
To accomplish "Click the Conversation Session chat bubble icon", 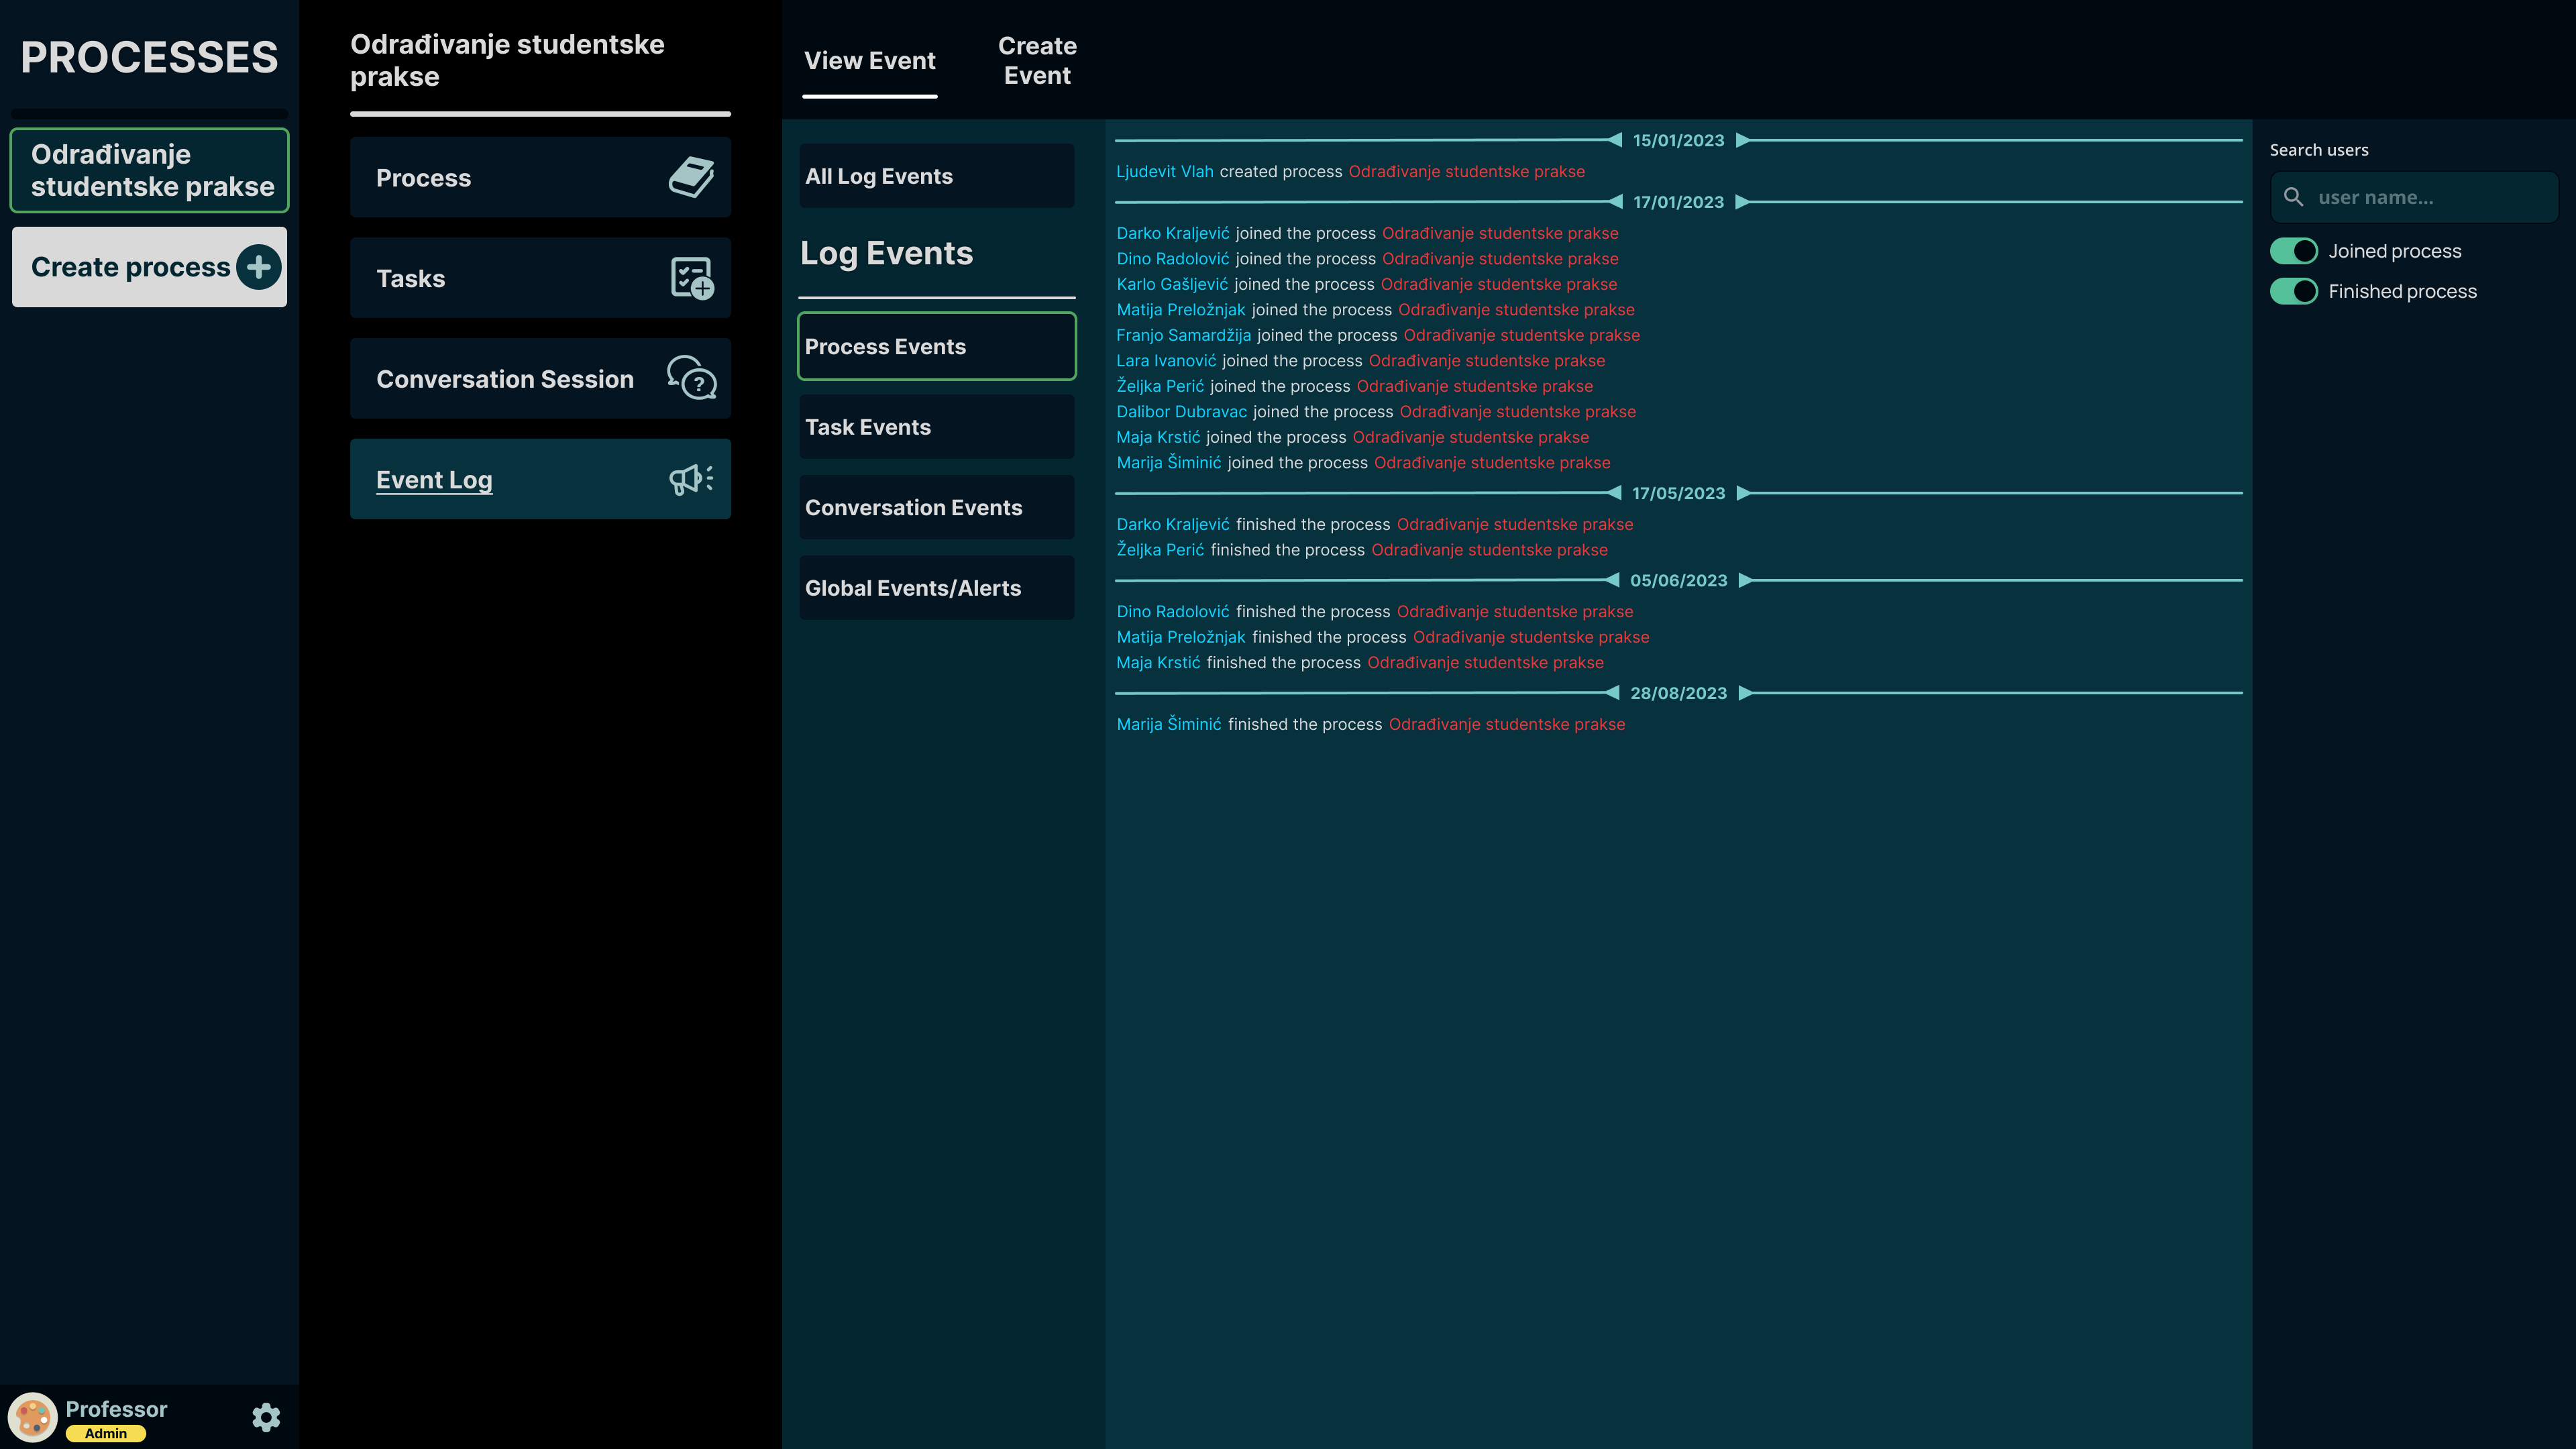I will click(x=691, y=378).
